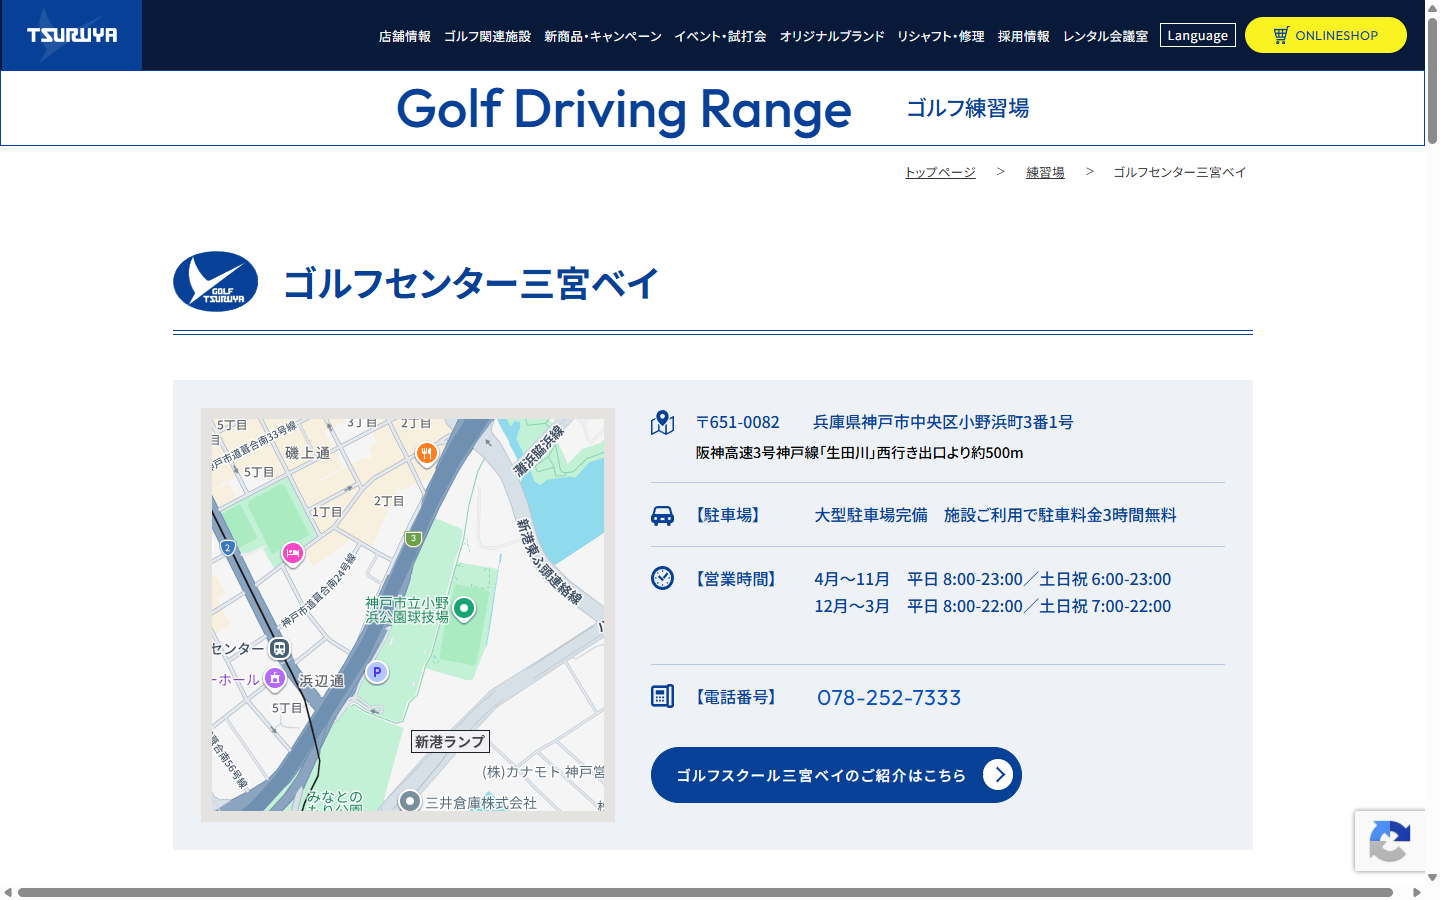Click the postal code 〒651-0082

tap(738, 422)
